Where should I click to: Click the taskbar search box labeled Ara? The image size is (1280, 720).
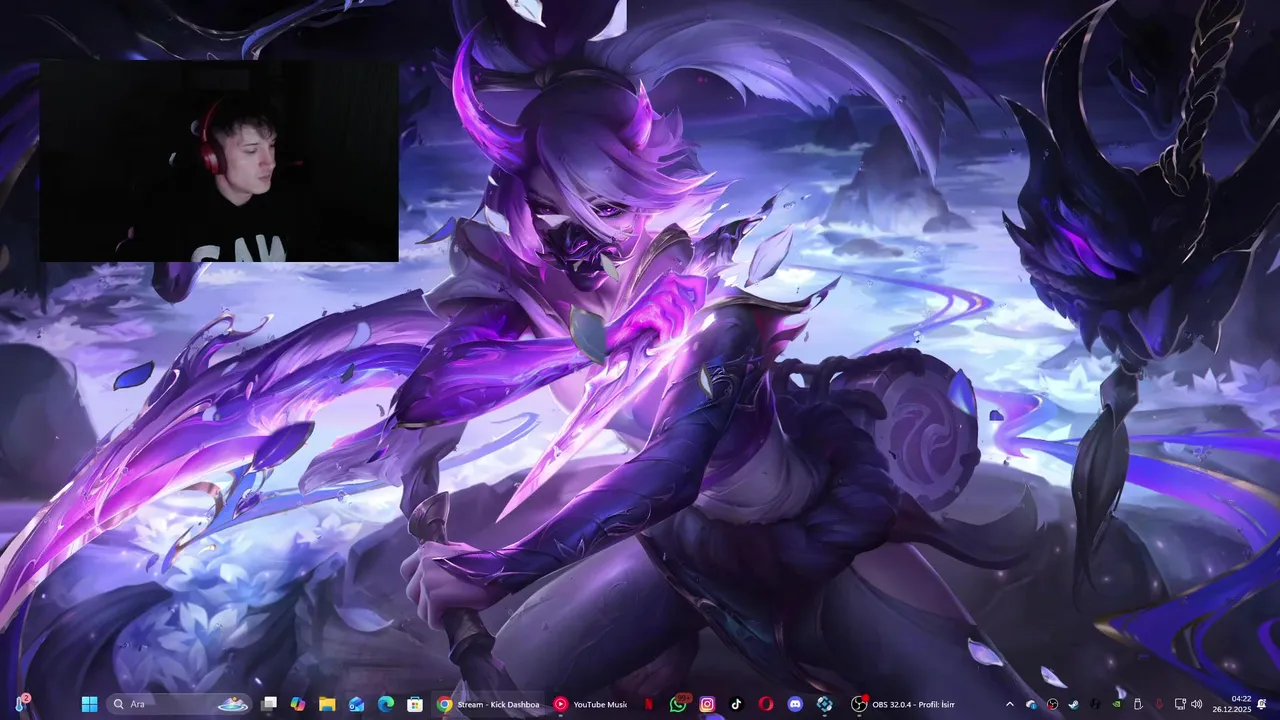179,704
